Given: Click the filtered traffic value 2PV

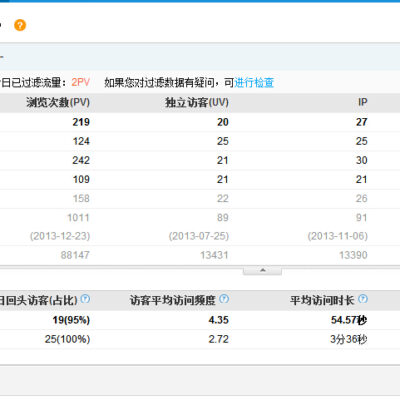Looking at the screenshot, I should tap(81, 82).
